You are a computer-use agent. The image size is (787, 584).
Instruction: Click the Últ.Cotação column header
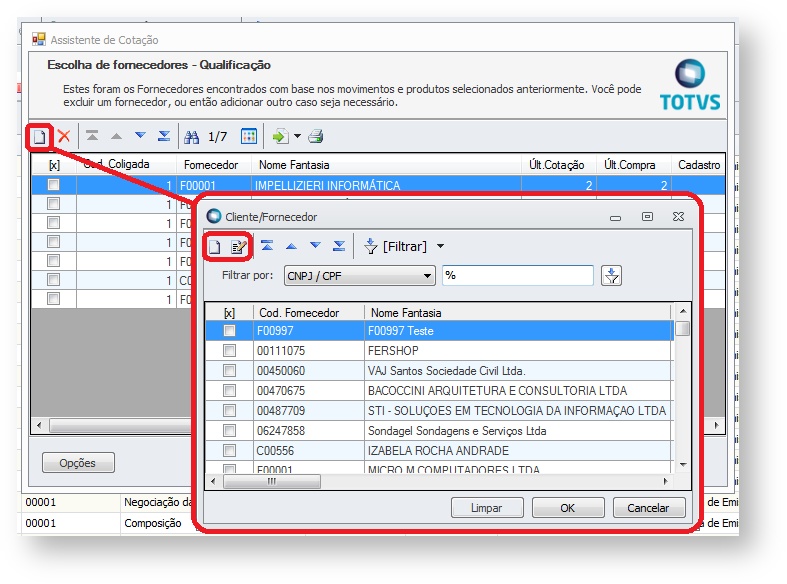[559, 165]
